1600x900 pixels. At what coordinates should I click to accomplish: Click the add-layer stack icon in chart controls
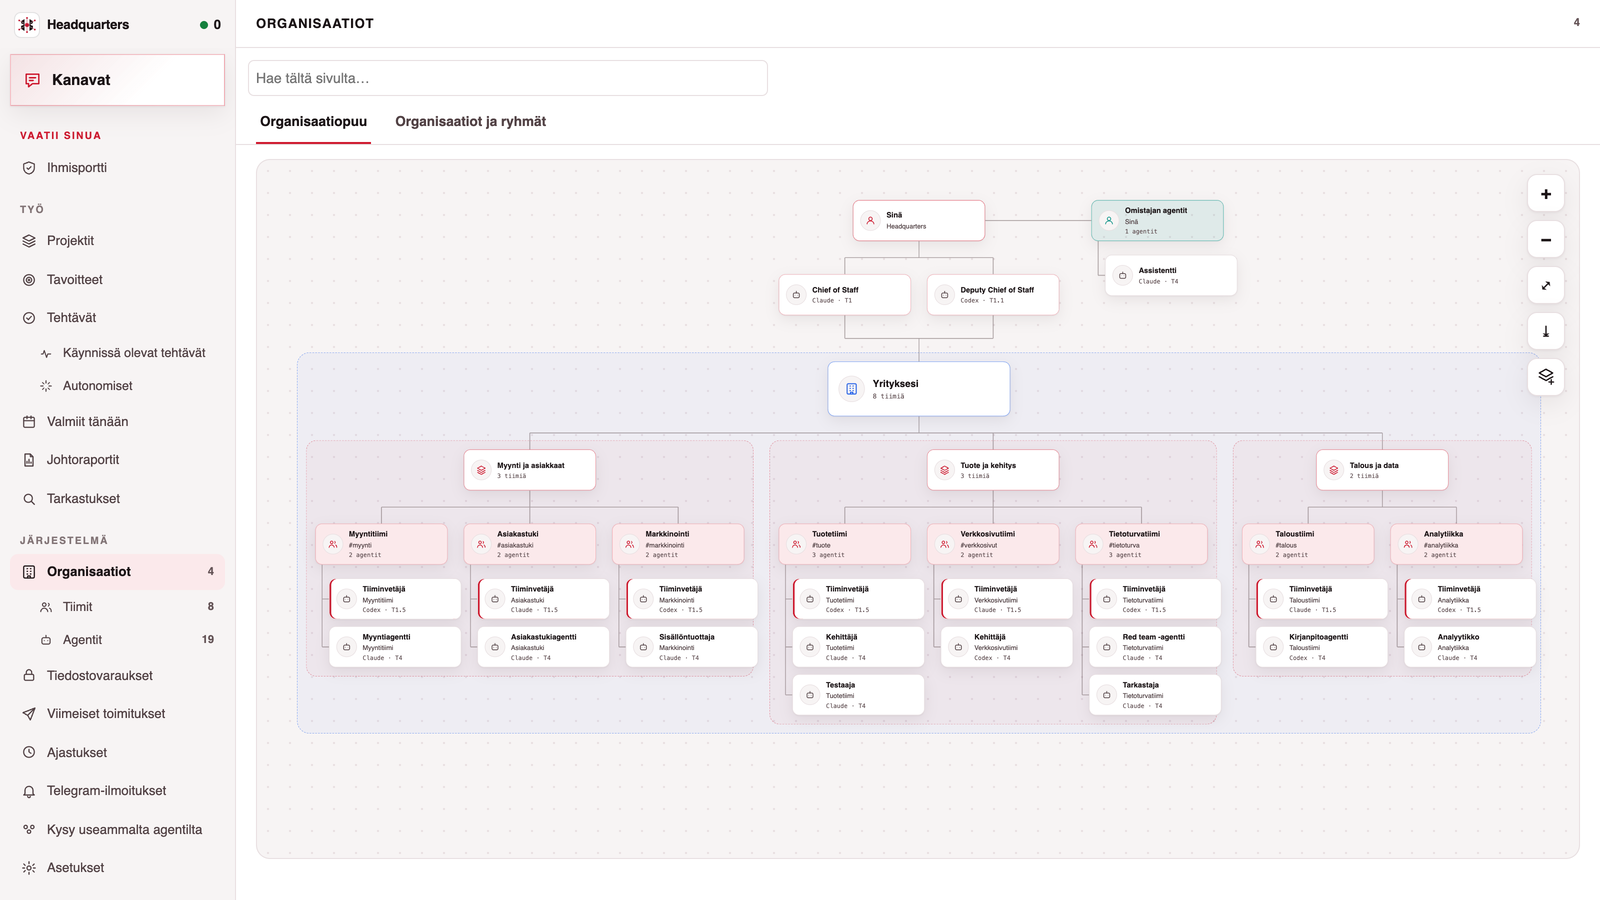pos(1546,377)
